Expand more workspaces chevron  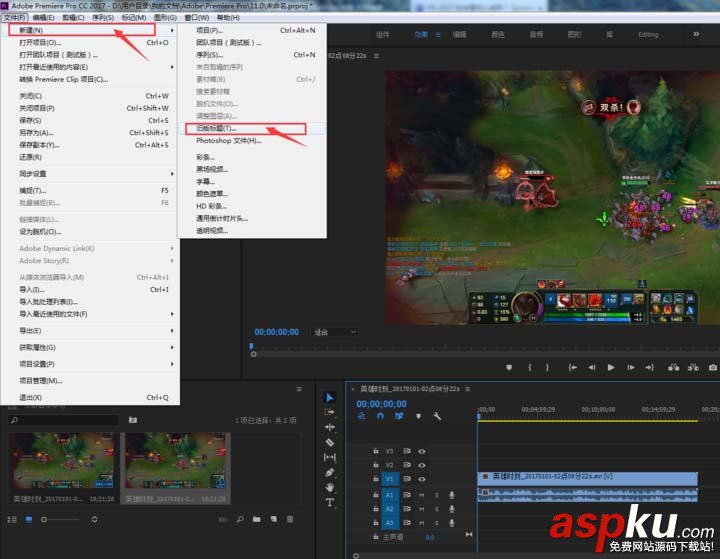(x=696, y=34)
